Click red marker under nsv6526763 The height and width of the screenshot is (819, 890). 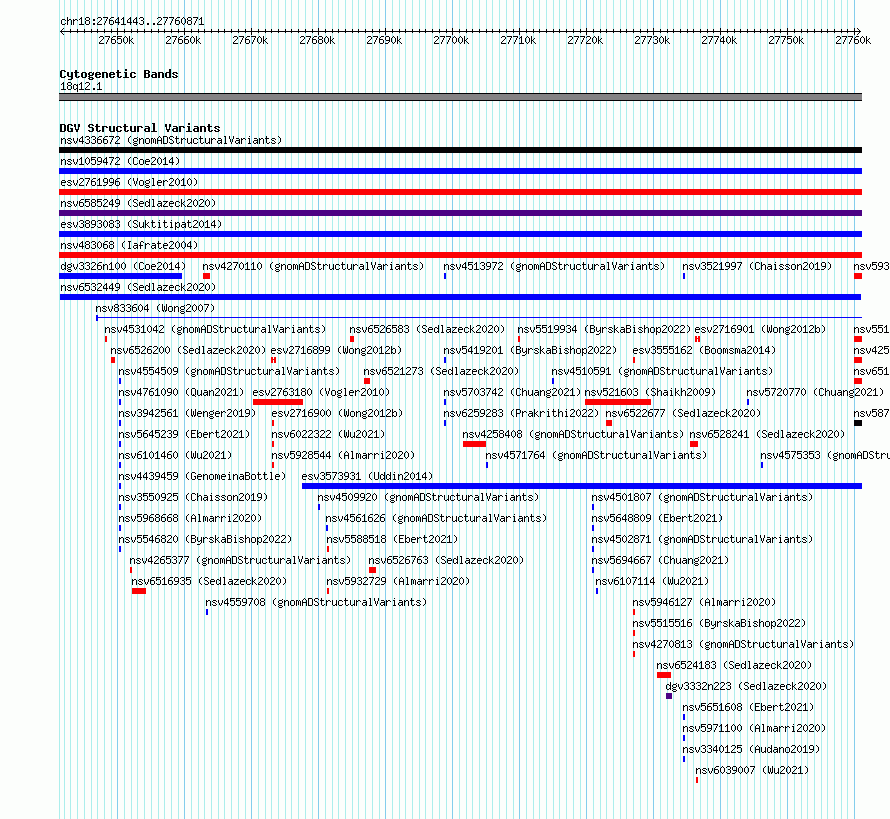tap(372, 570)
